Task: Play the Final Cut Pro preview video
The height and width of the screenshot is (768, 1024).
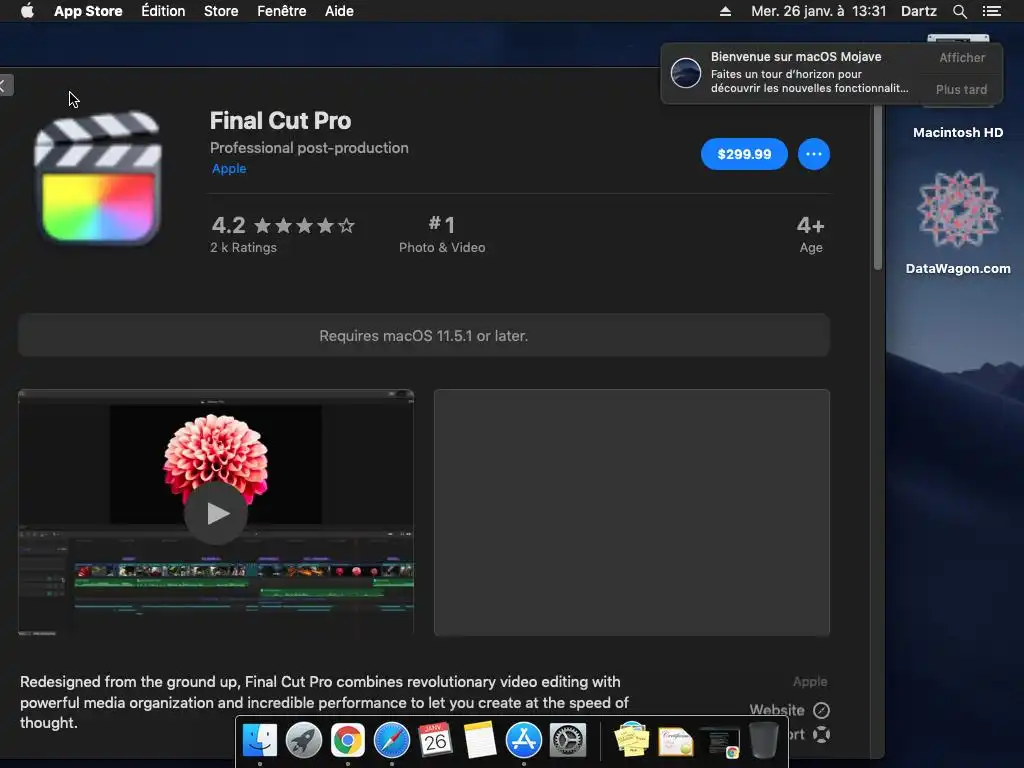Action: pyautogui.click(x=216, y=513)
